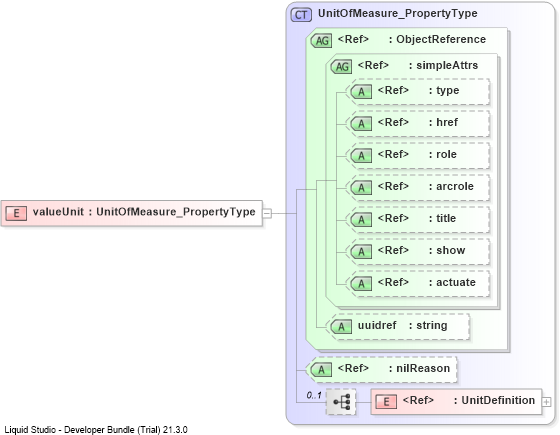Select the ': role' attribute label

click(442, 154)
